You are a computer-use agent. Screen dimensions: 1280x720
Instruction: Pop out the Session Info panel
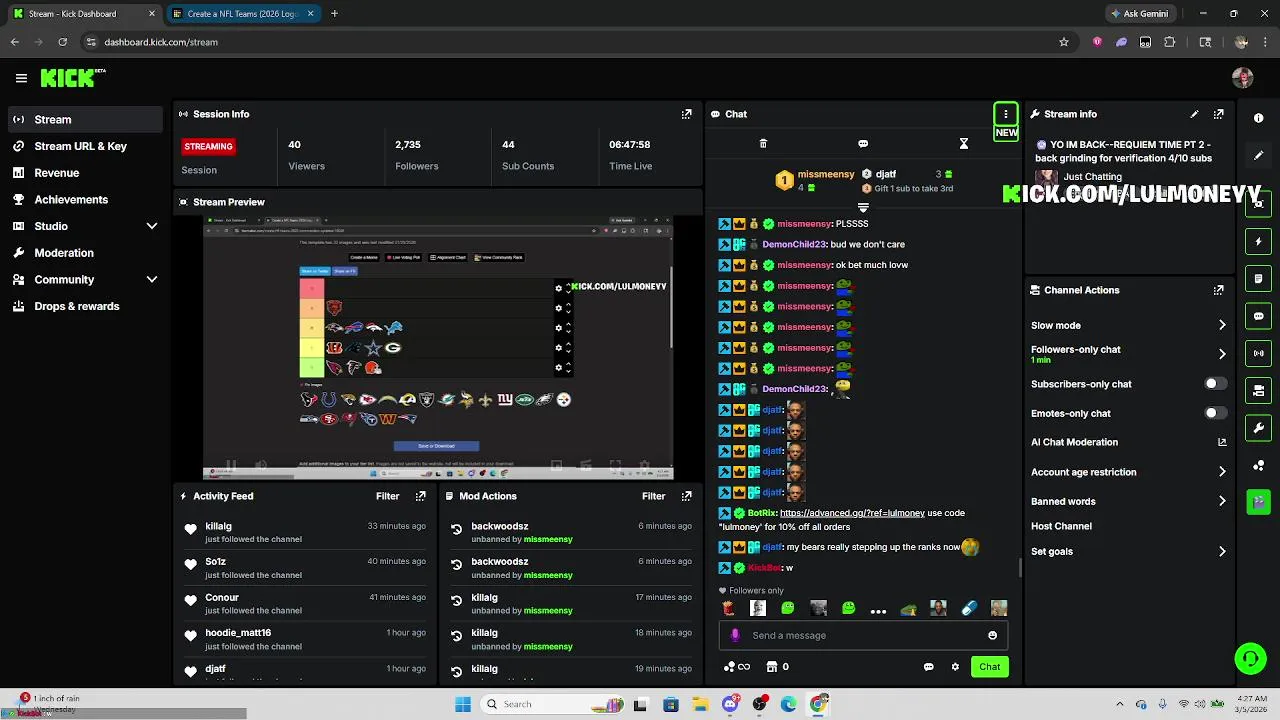pos(686,114)
